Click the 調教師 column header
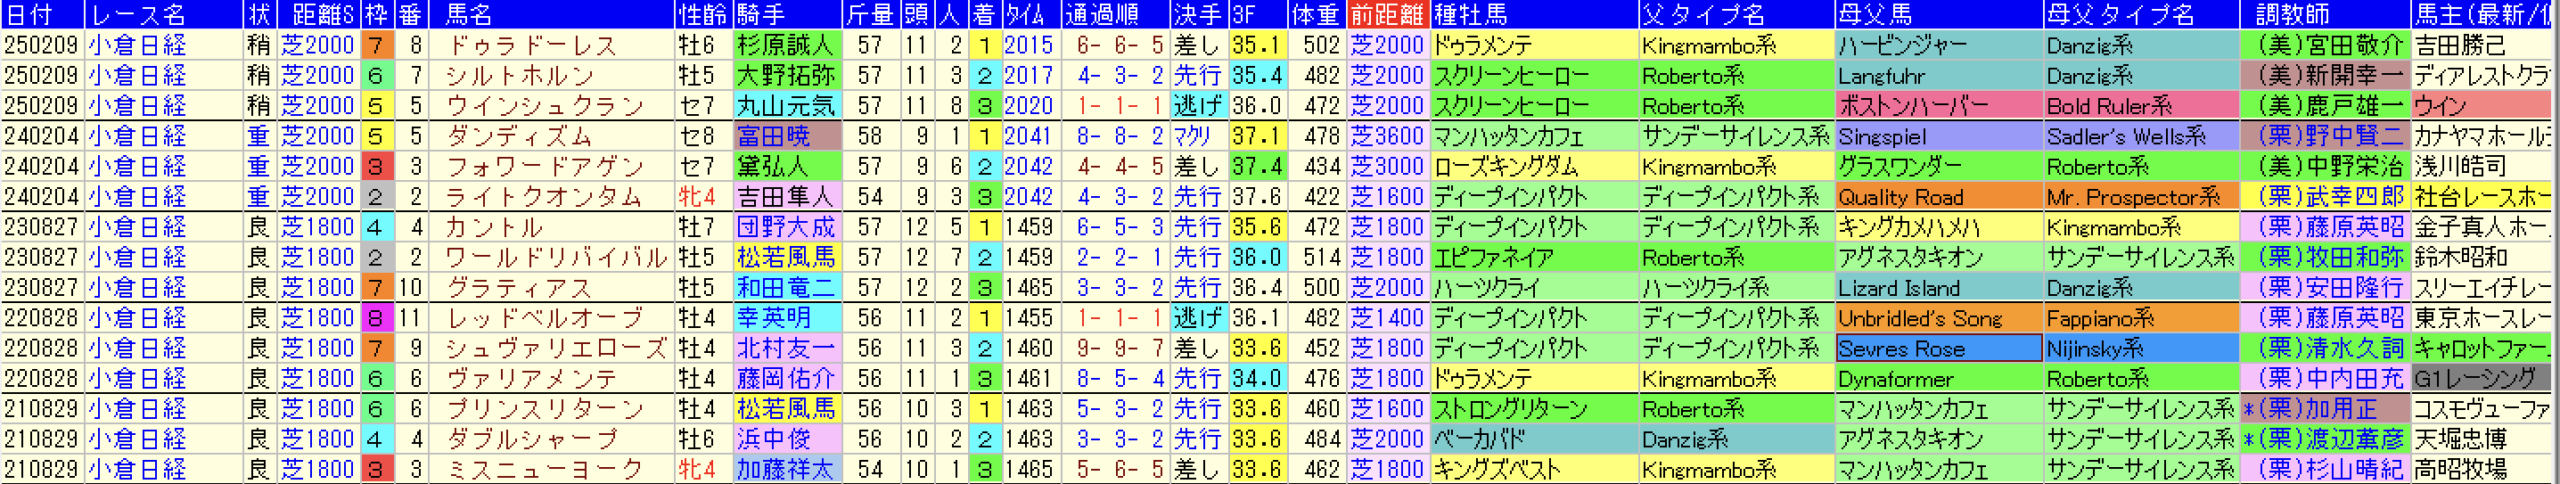 click(x=2290, y=14)
